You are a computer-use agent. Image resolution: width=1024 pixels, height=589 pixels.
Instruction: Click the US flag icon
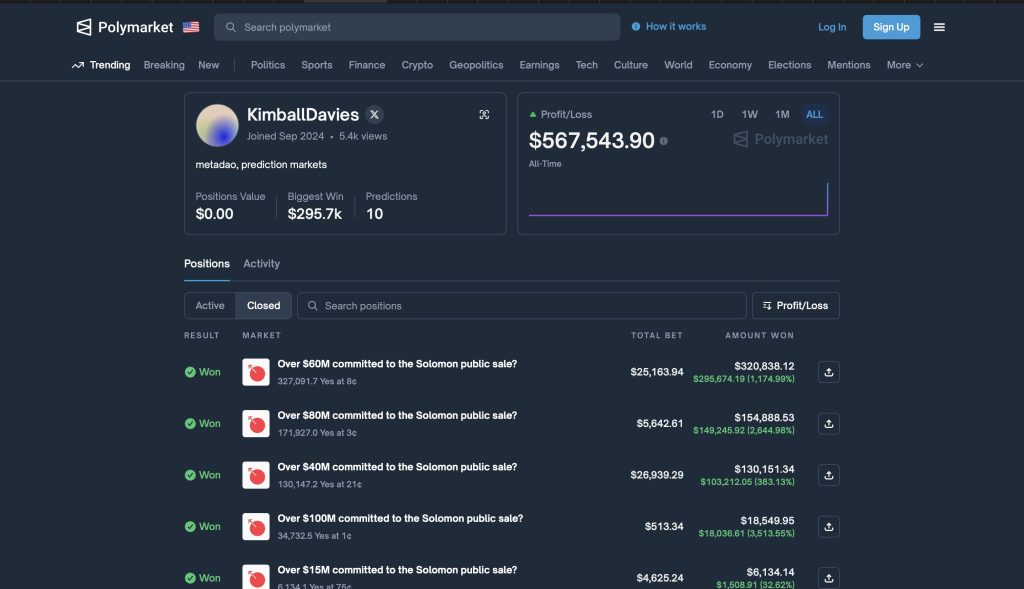(191, 27)
